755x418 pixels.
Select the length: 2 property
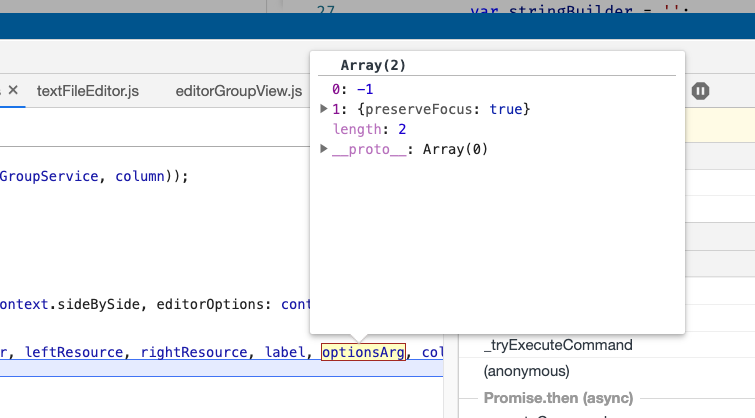[369, 129]
